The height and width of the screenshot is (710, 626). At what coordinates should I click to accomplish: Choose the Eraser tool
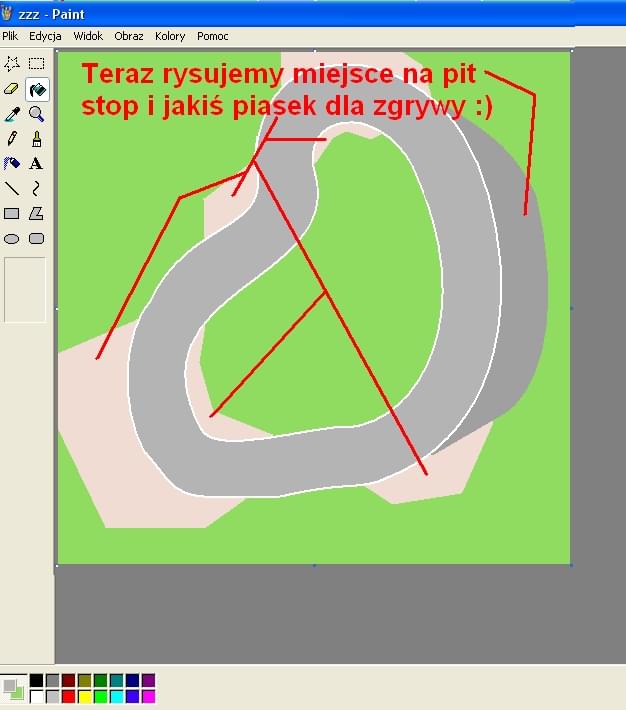[x=12, y=89]
